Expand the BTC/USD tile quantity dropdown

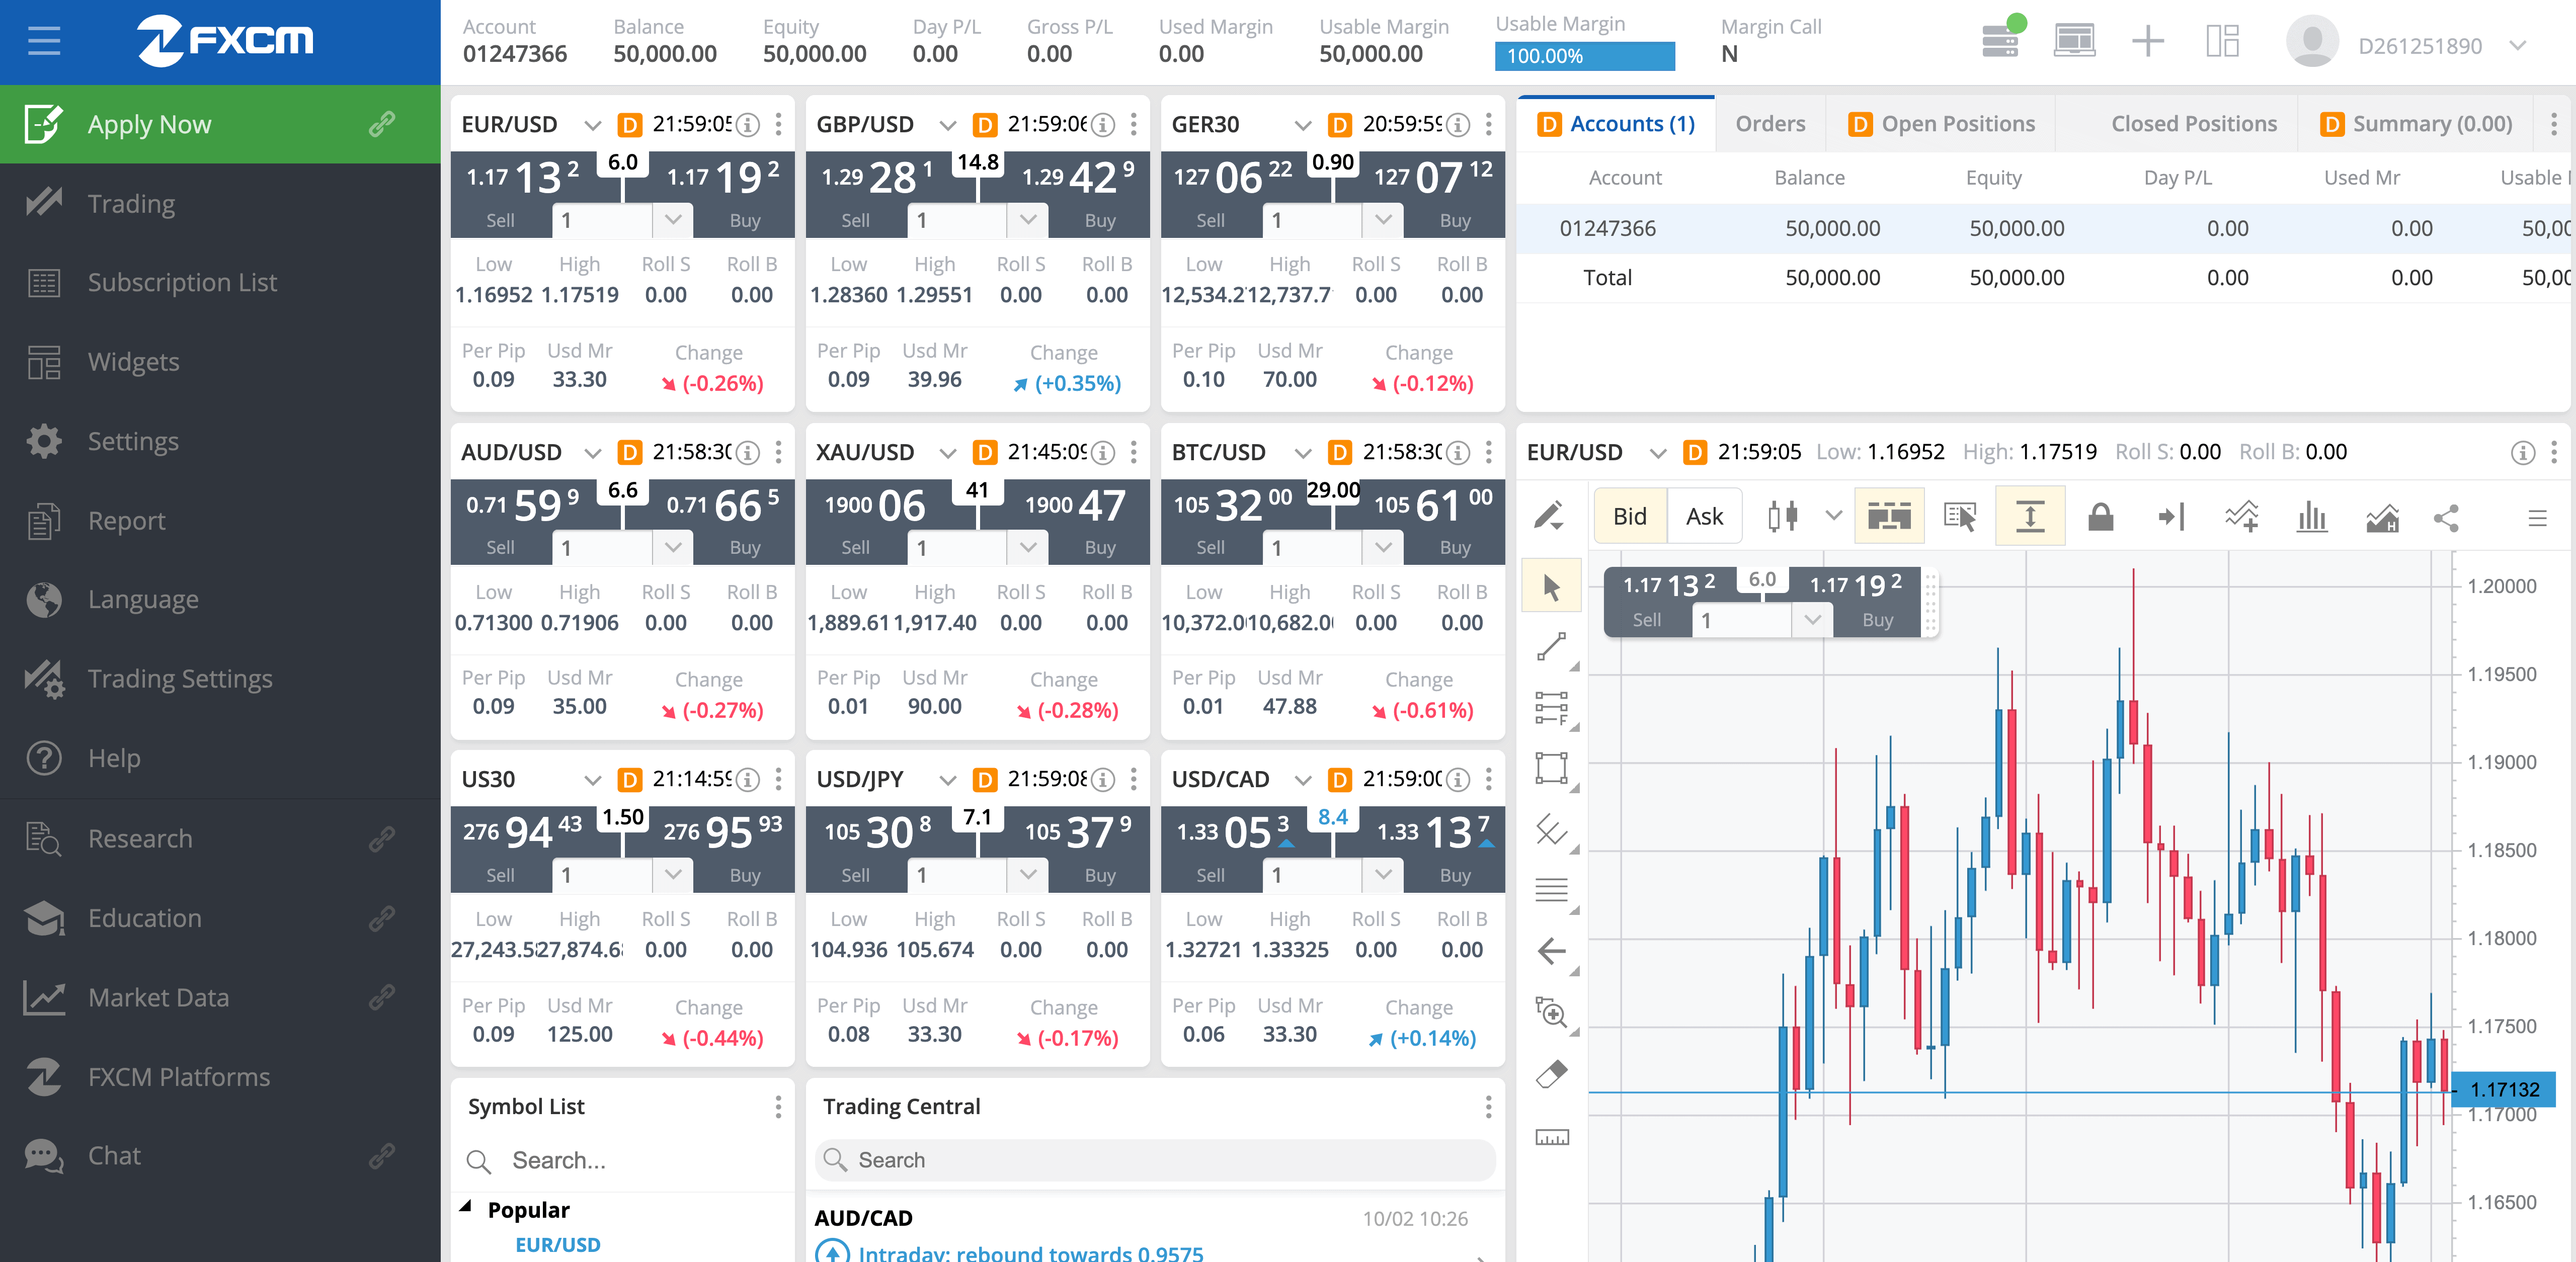tap(1382, 547)
